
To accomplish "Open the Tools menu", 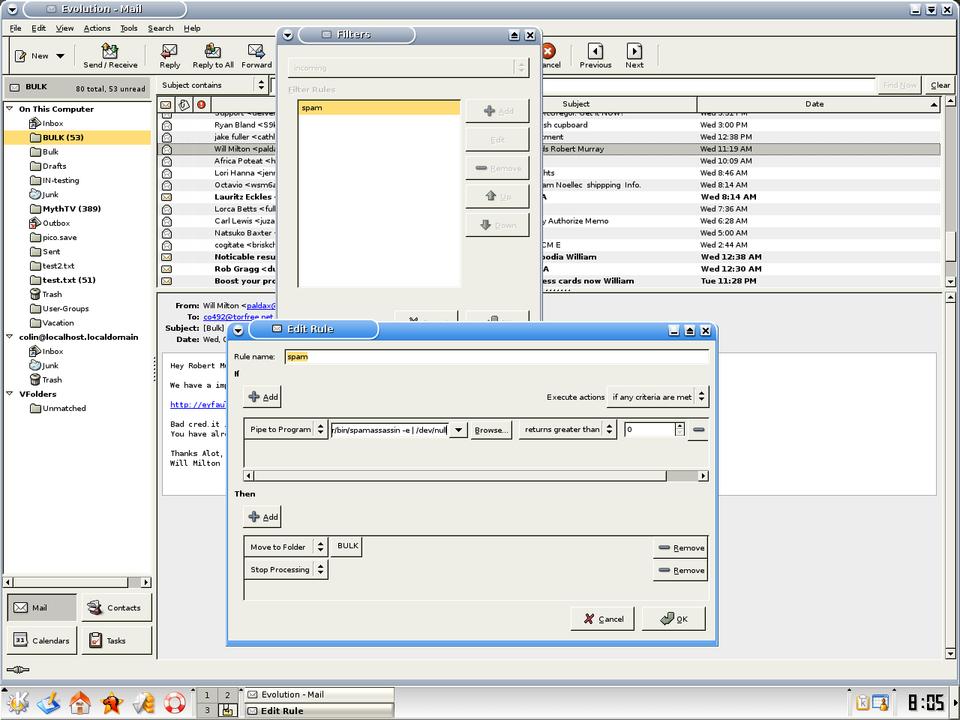I will [129, 28].
